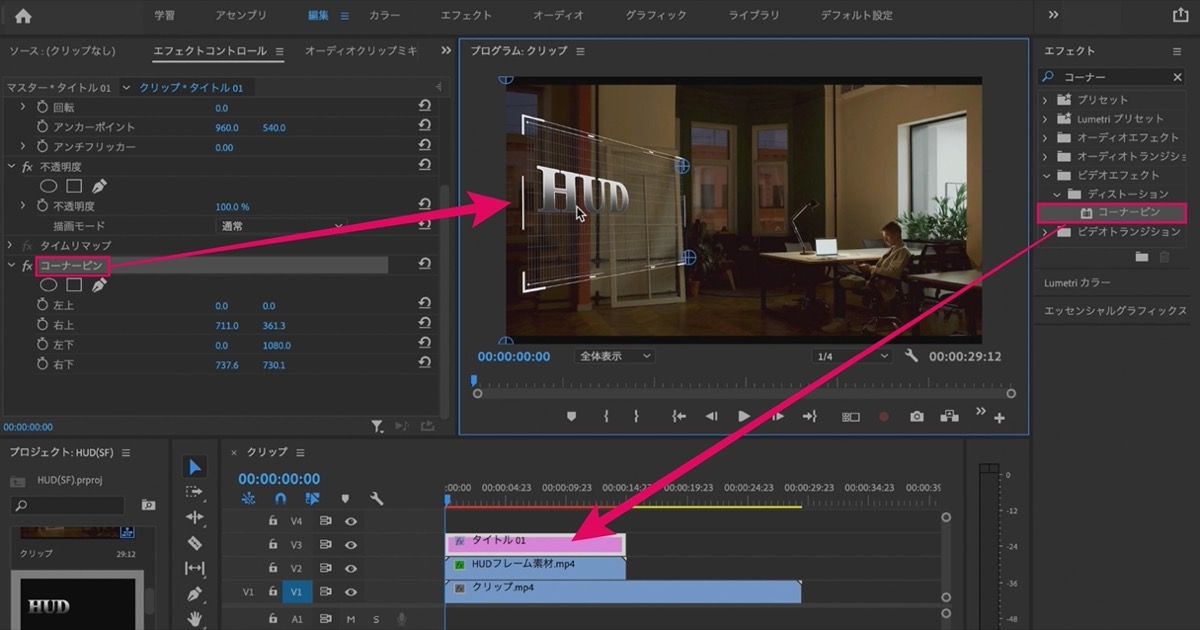Pick the Razor tool

coord(195,543)
